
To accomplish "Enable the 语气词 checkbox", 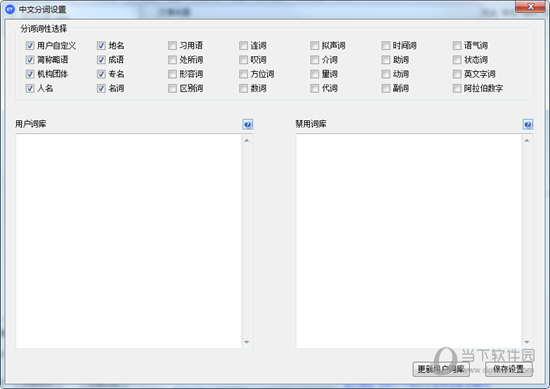I will [457, 46].
